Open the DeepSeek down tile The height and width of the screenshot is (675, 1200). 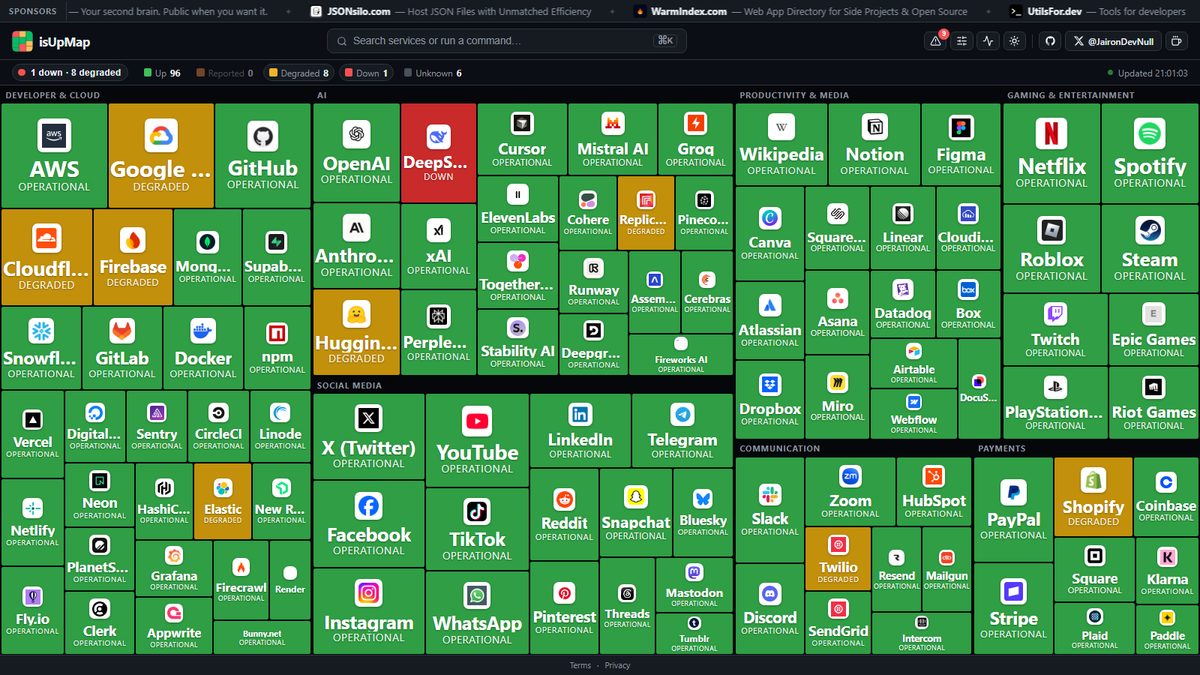pyautogui.click(x=438, y=151)
